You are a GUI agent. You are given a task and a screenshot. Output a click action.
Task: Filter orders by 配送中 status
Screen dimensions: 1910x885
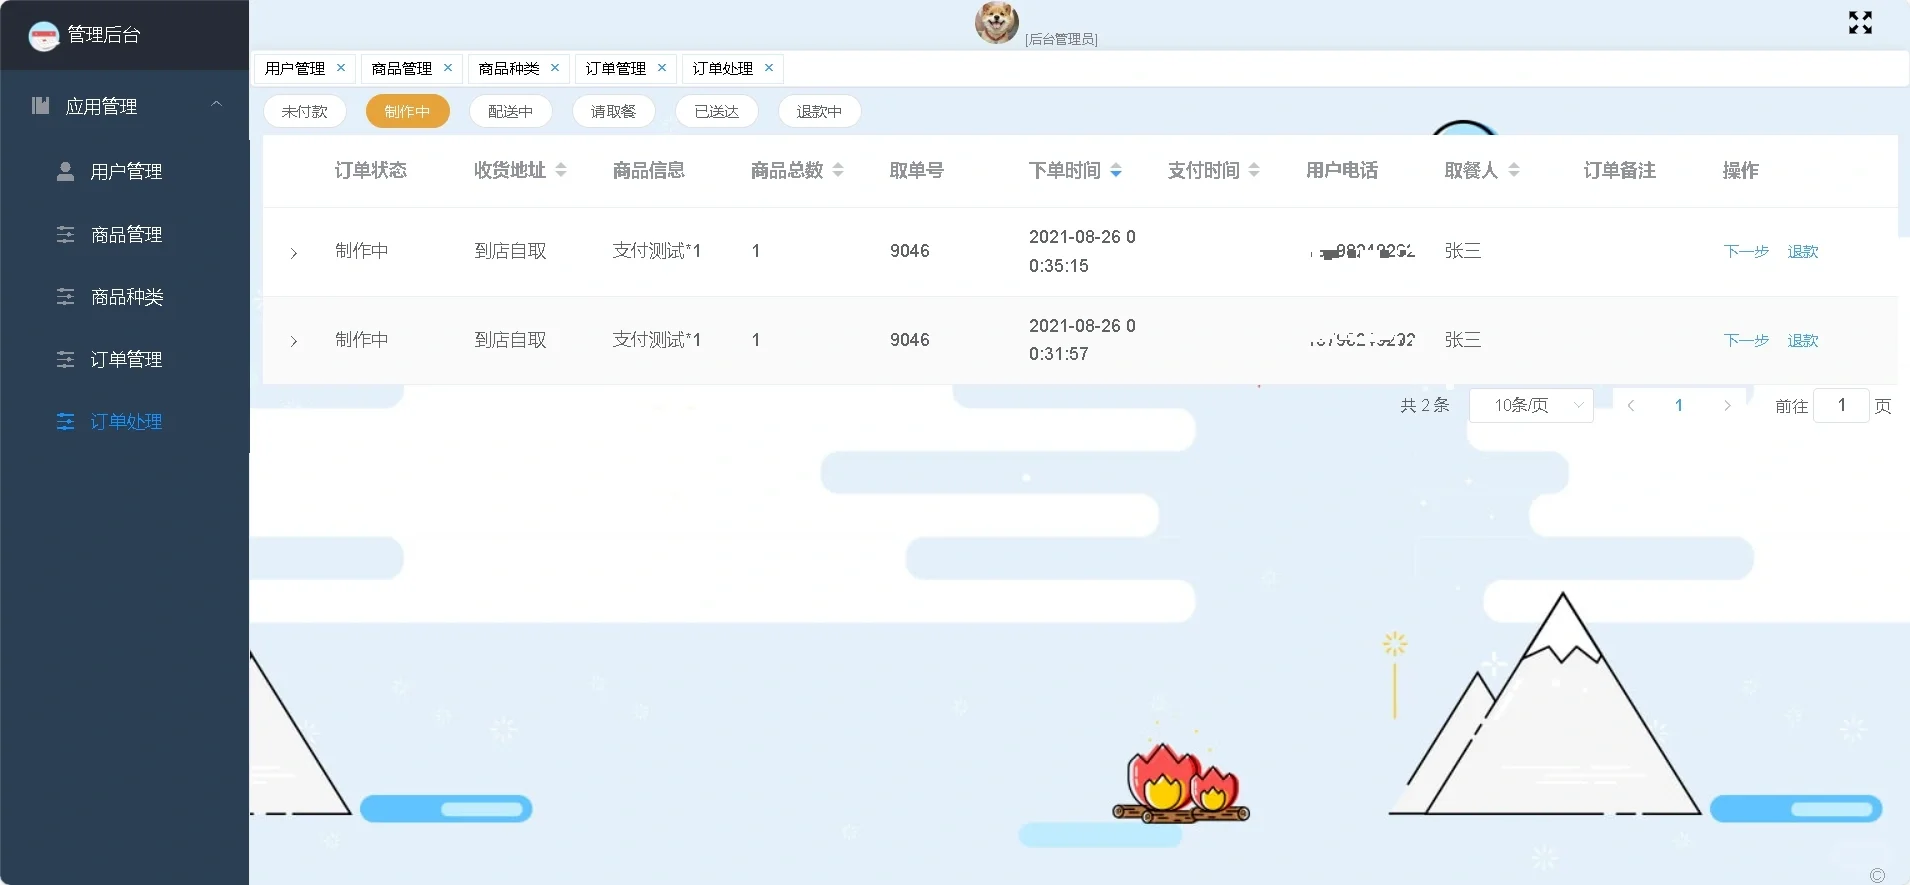(x=511, y=111)
